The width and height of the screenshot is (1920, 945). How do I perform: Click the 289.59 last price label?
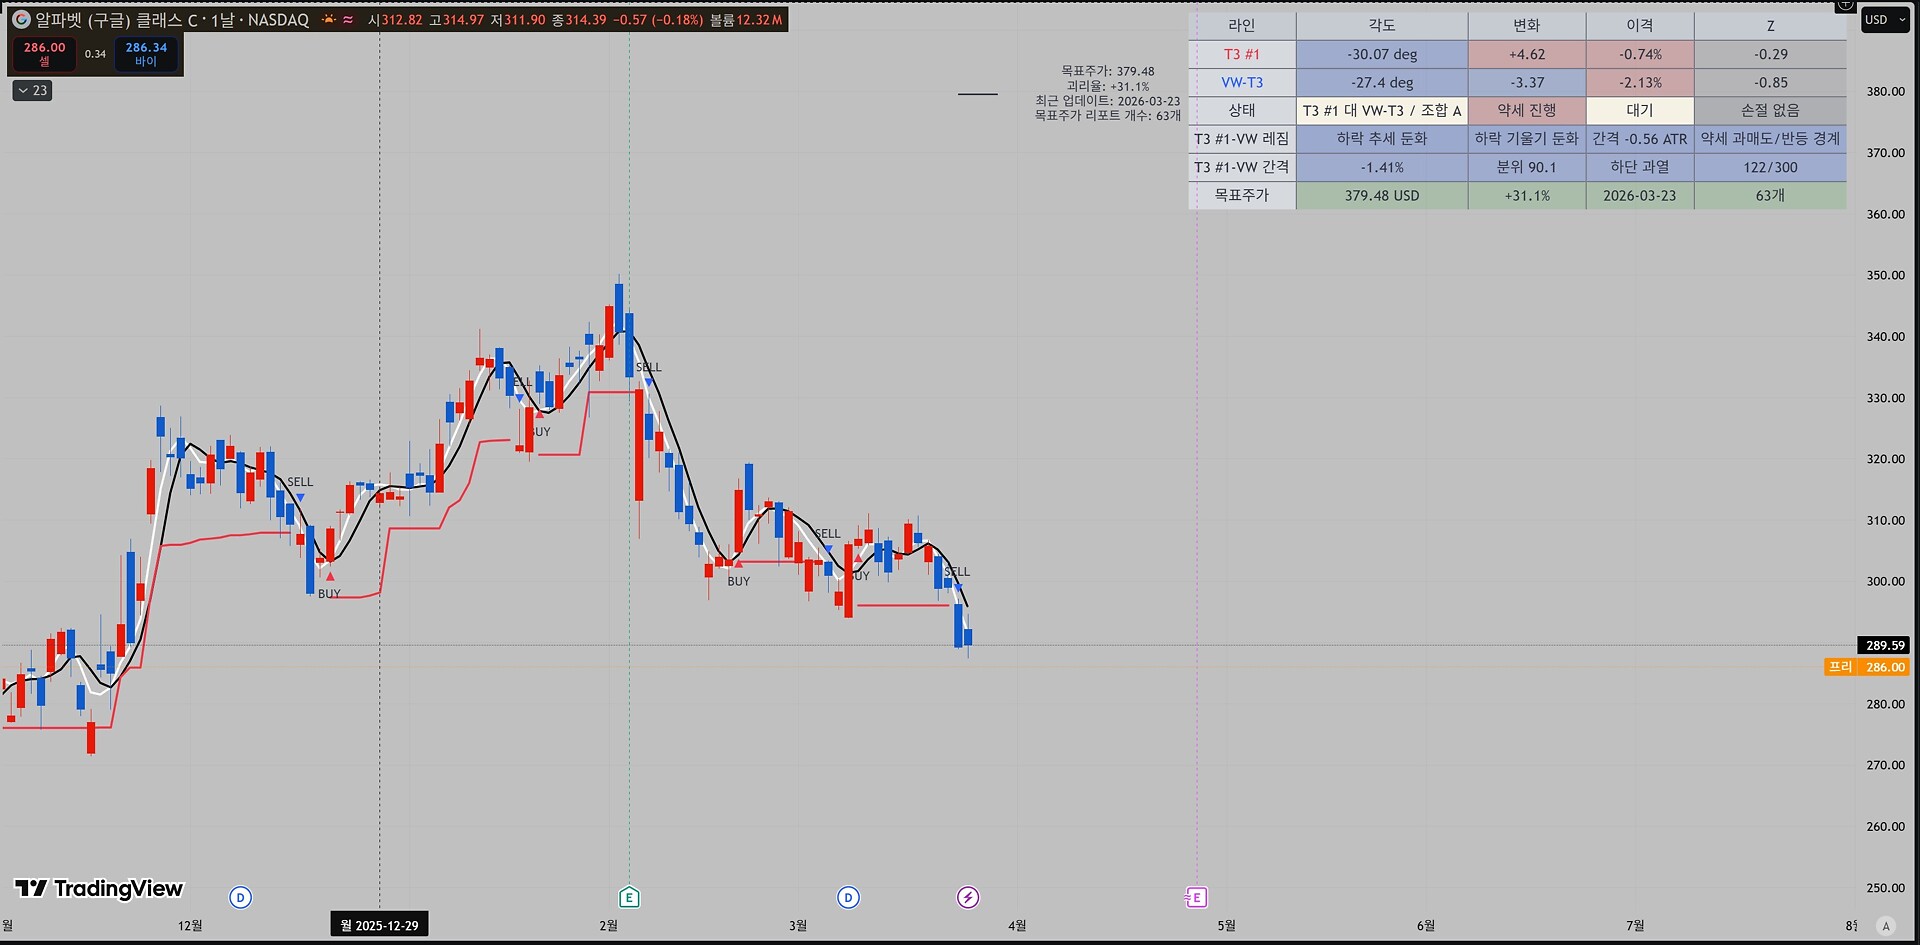[1884, 645]
